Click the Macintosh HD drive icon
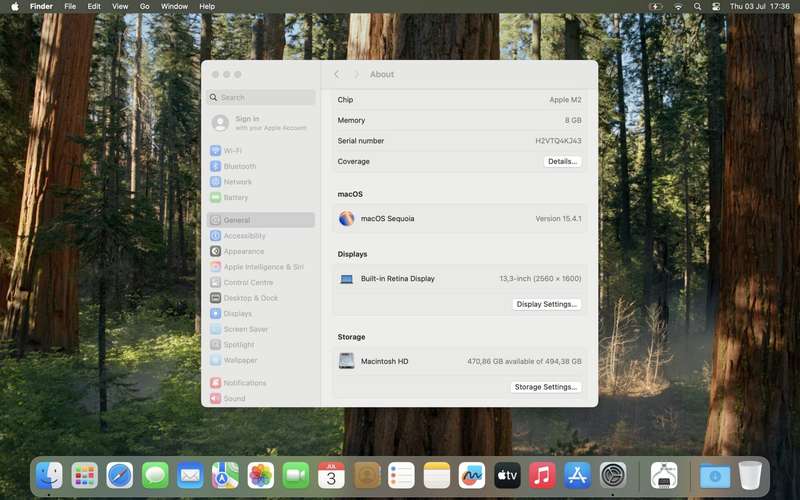The height and width of the screenshot is (500, 800). (x=346, y=361)
